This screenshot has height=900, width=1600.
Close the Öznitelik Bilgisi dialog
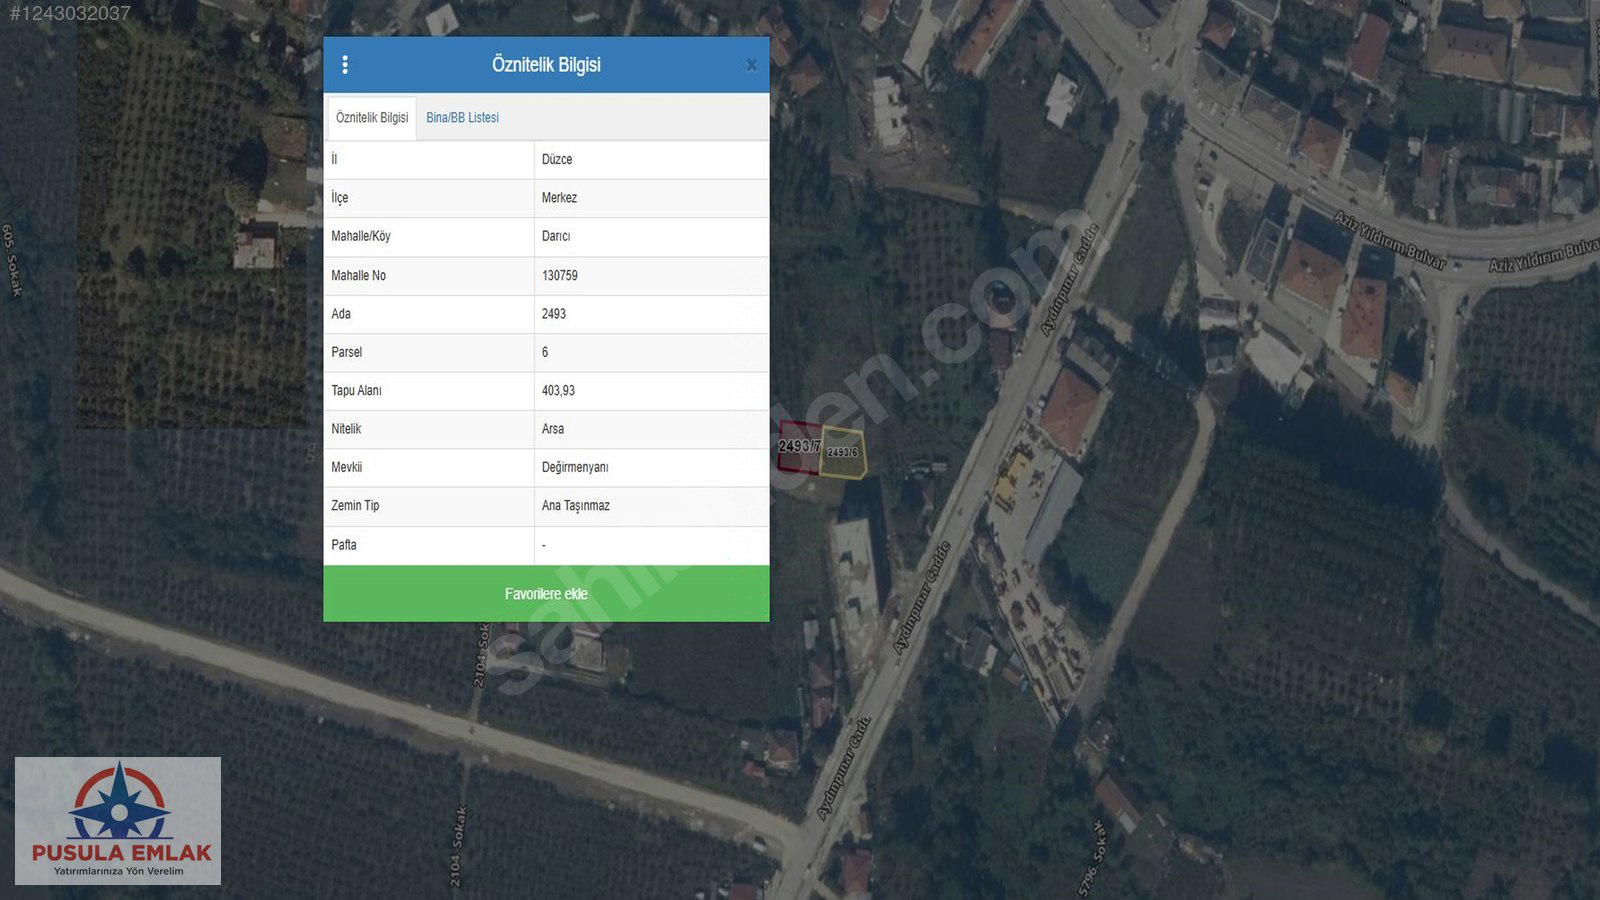pos(751,66)
